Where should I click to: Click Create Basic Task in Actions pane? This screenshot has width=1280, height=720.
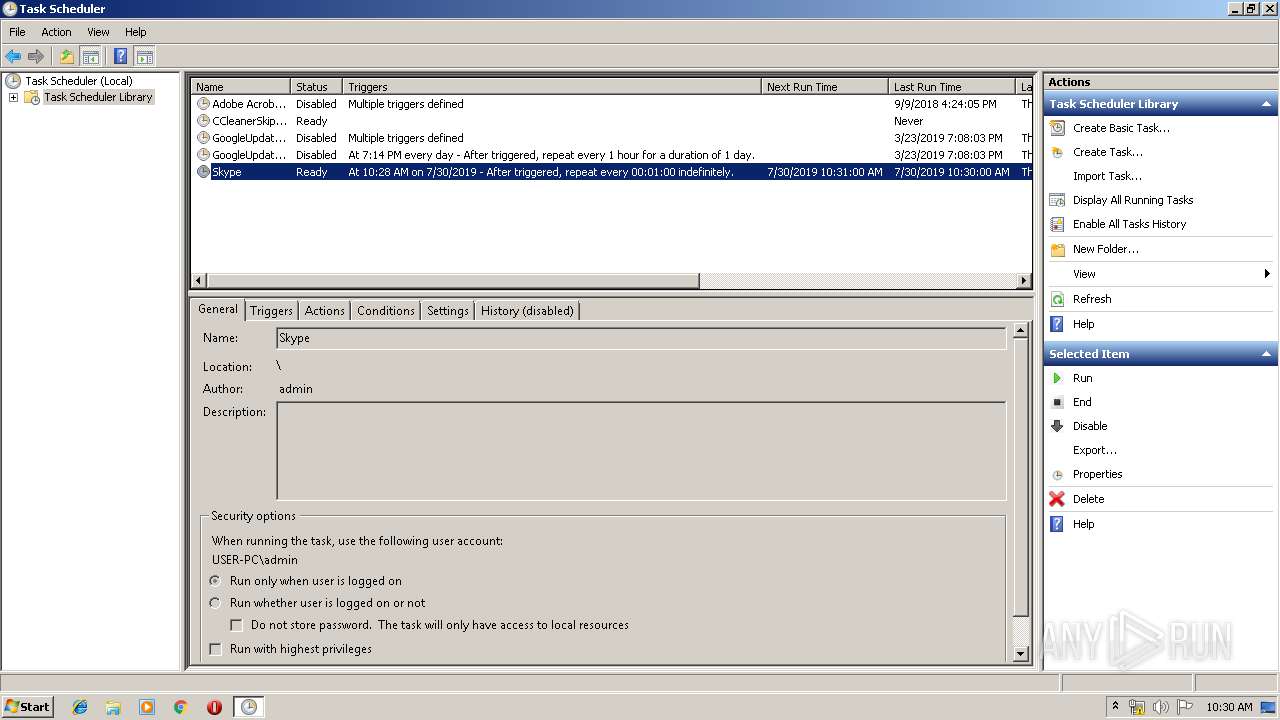(x=1121, y=128)
